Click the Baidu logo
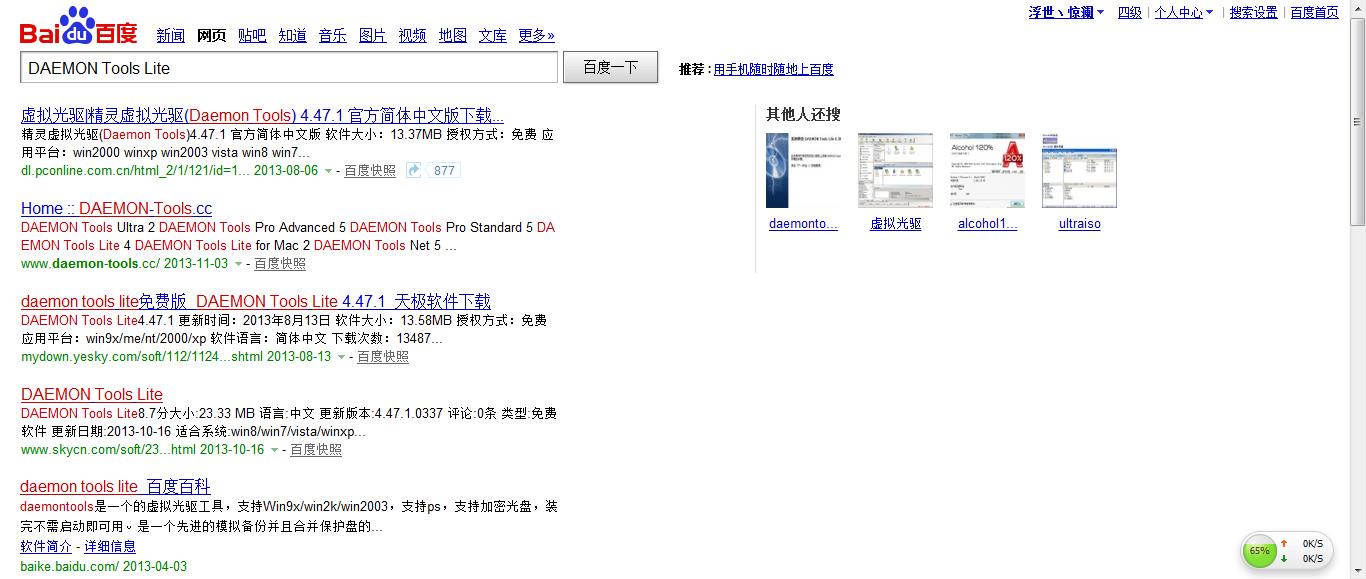This screenshot has height=579, width=1366. (79, 27)
